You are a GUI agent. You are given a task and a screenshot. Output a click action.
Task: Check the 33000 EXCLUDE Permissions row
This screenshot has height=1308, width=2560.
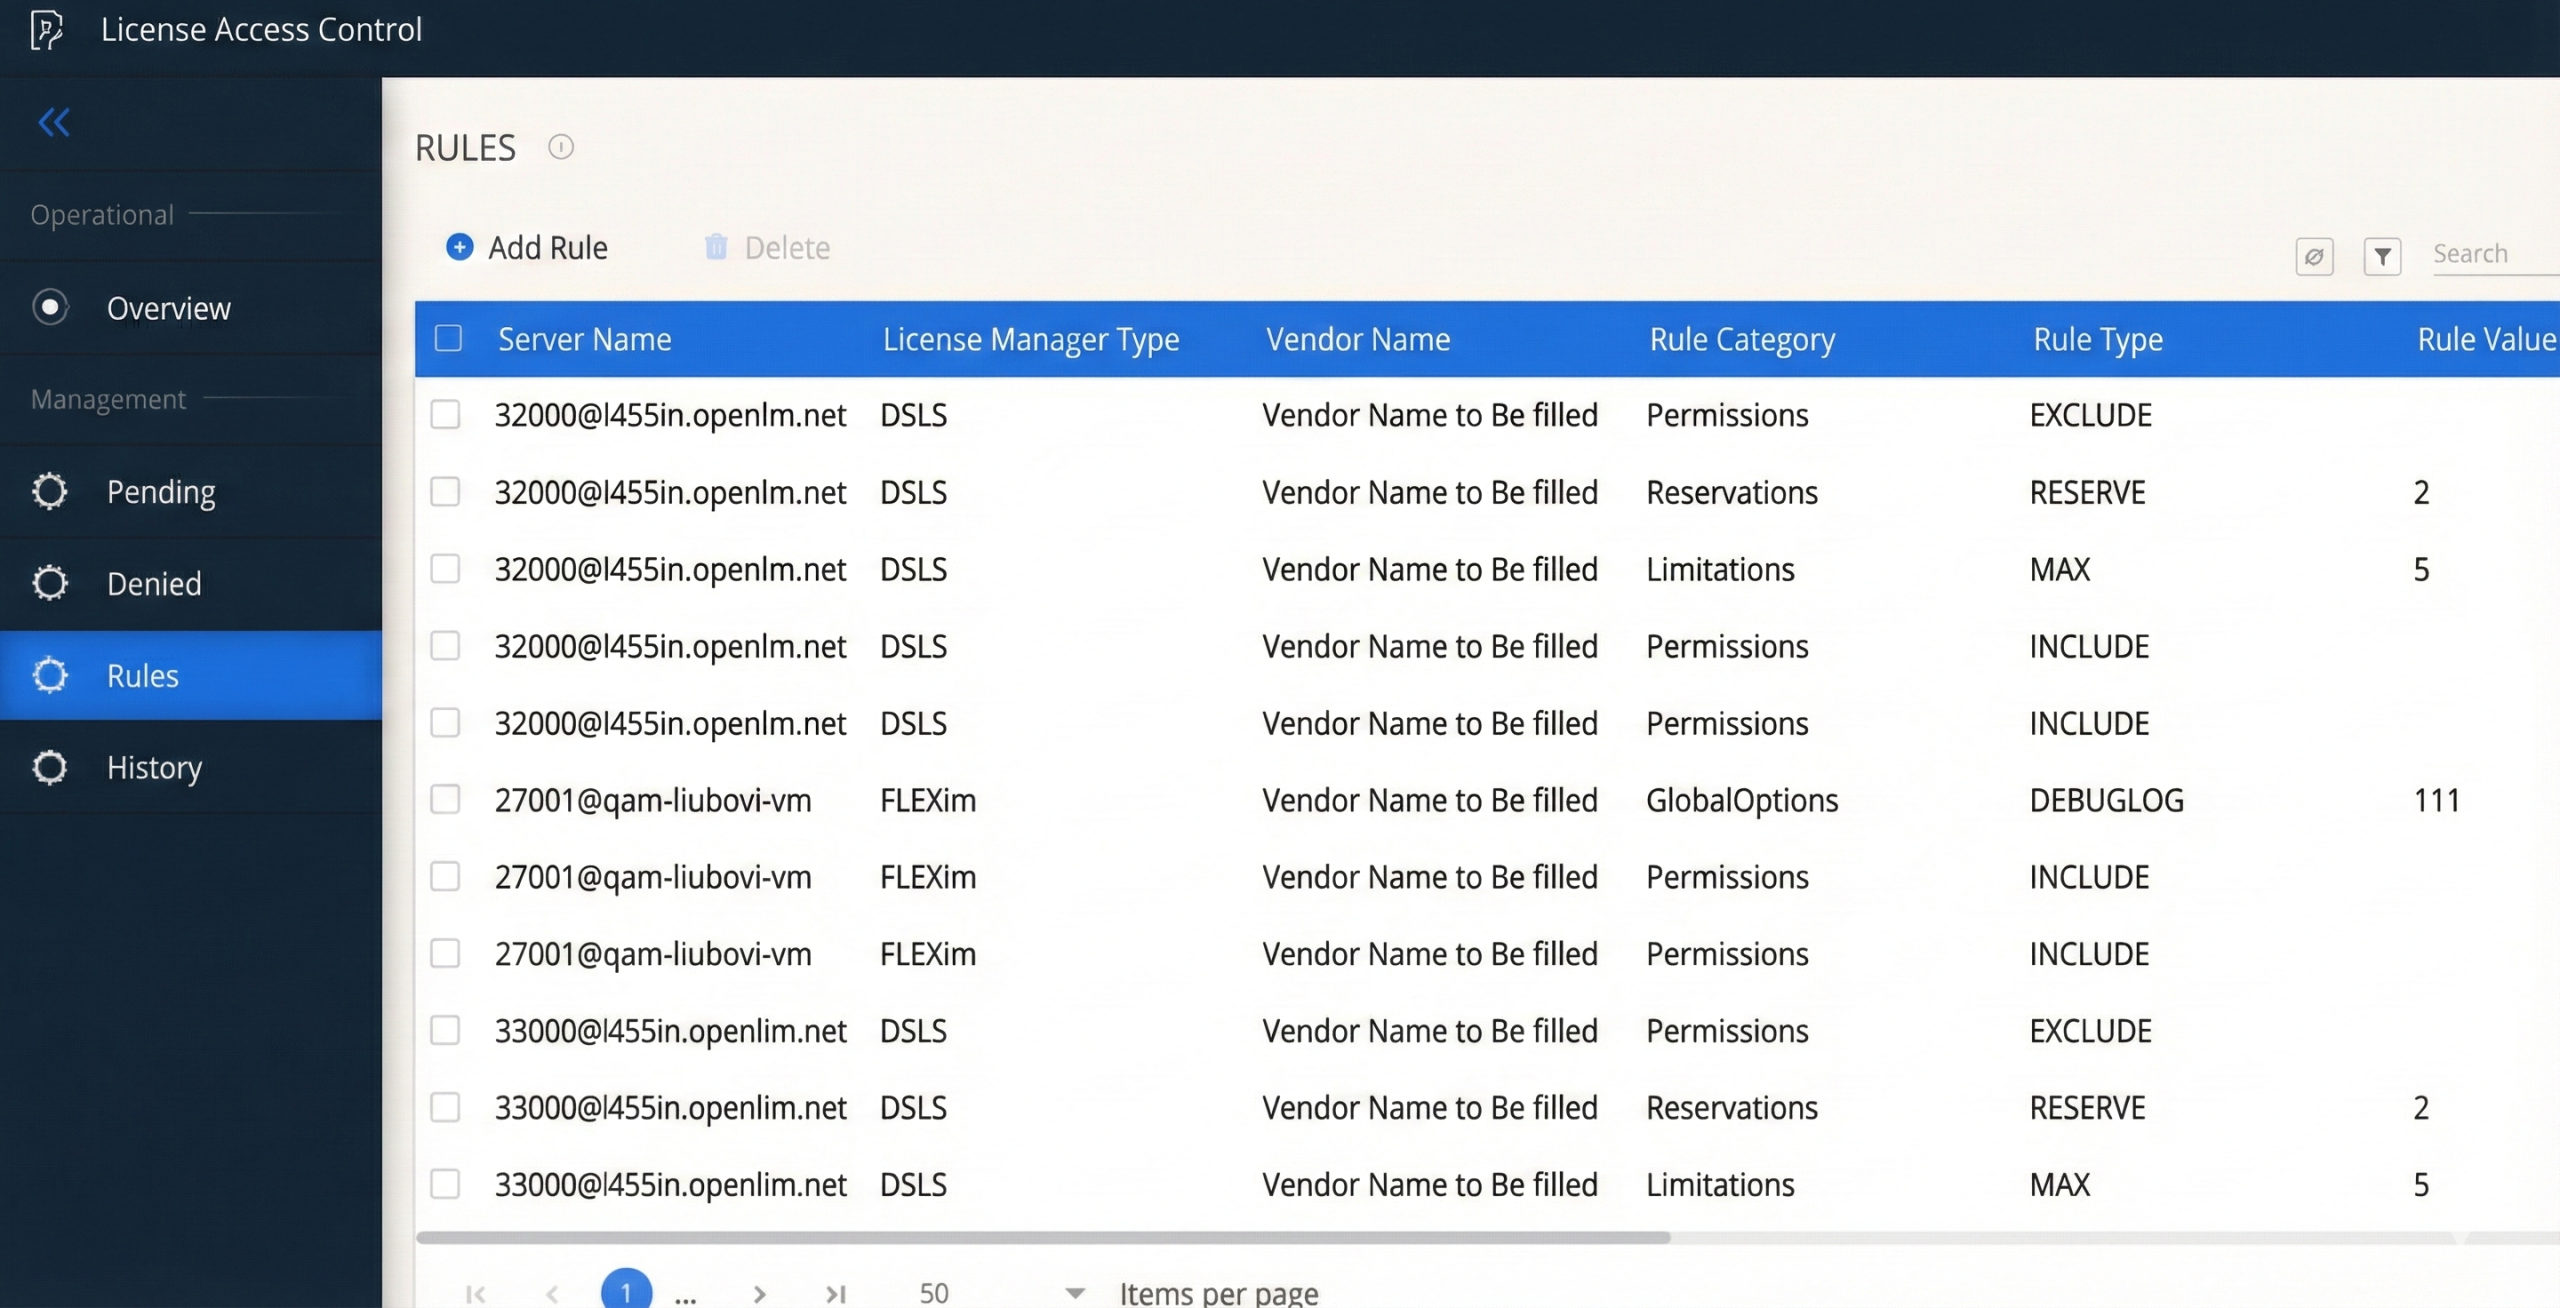coord(445,1030)
